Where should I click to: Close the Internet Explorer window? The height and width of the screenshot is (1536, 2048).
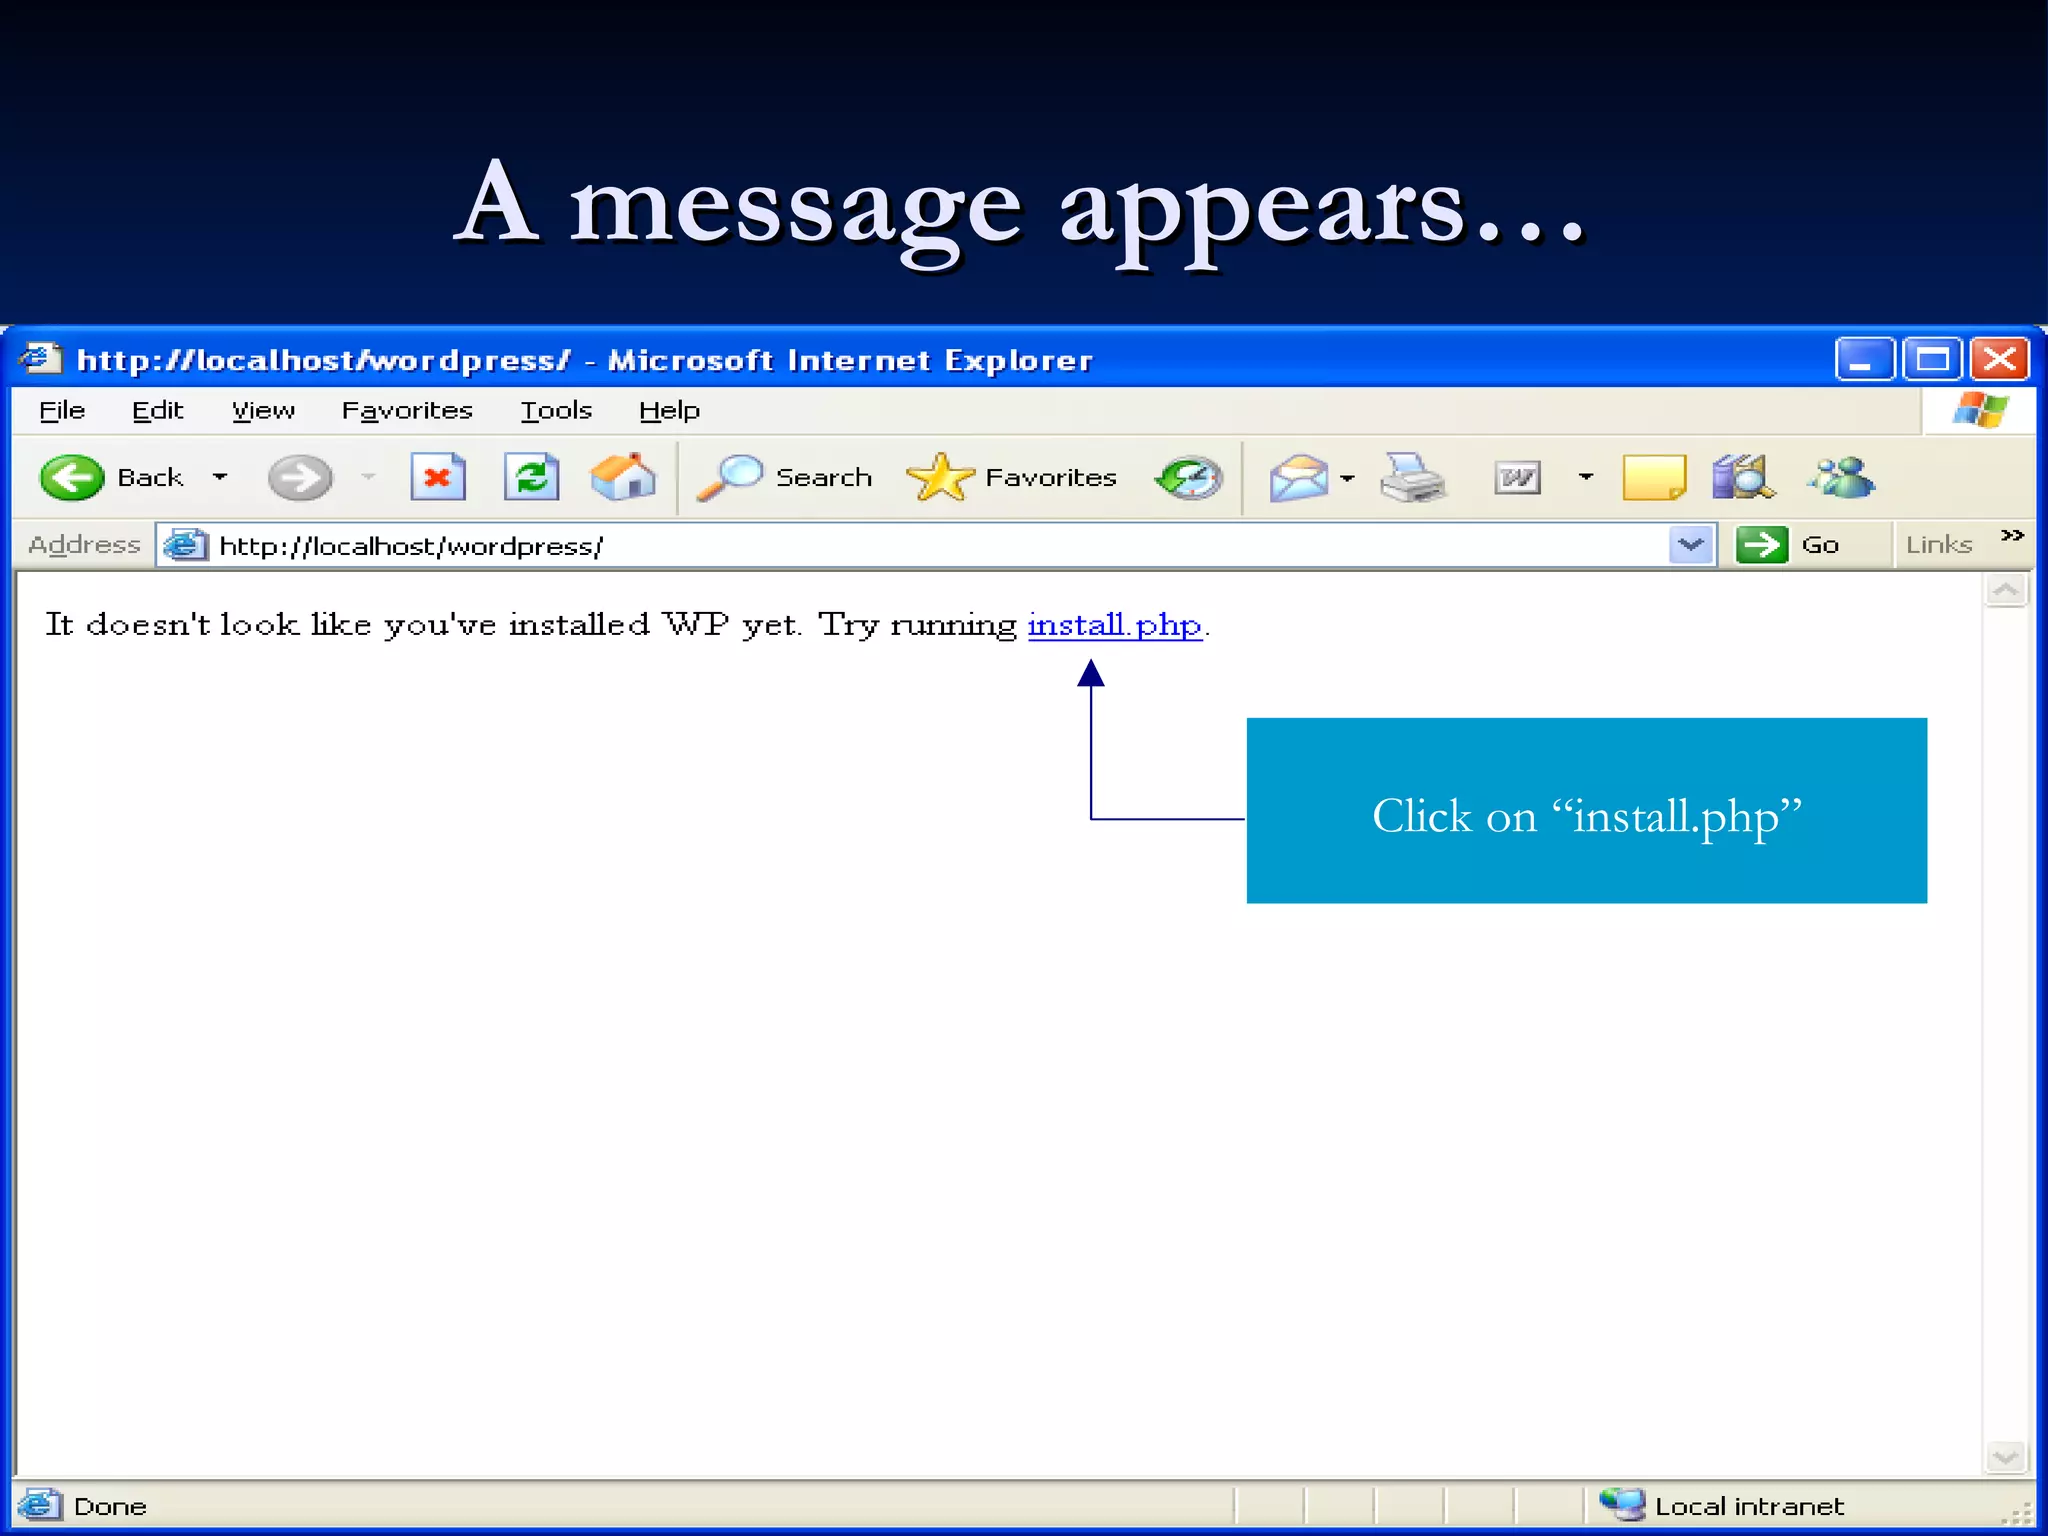pyautogui.click(x=1999, y=359)
